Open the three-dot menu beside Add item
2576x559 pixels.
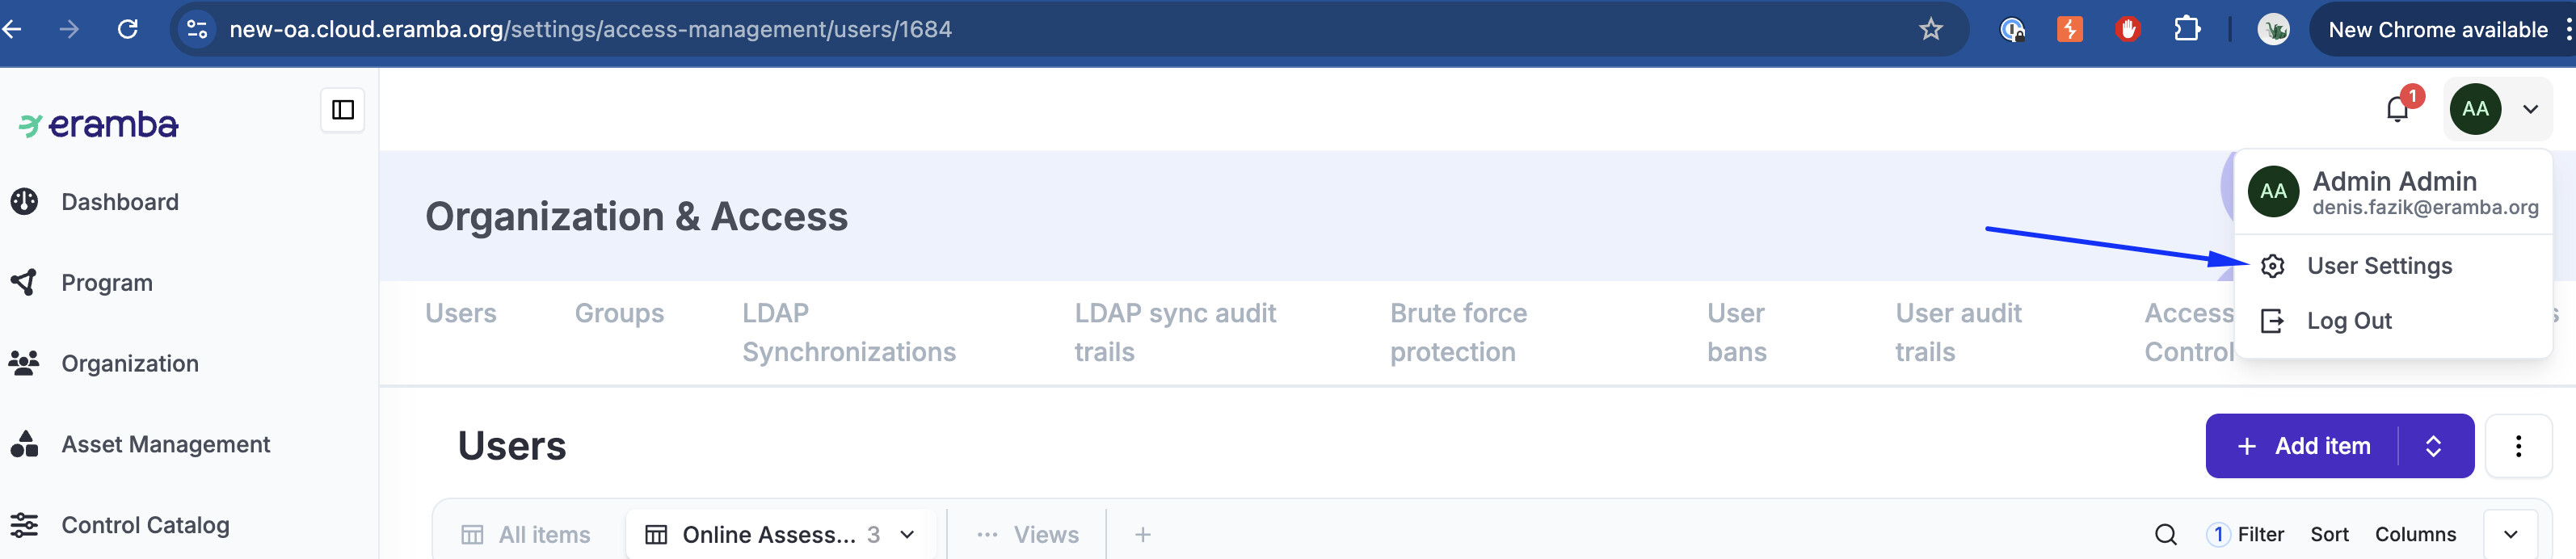point(2517,446)
